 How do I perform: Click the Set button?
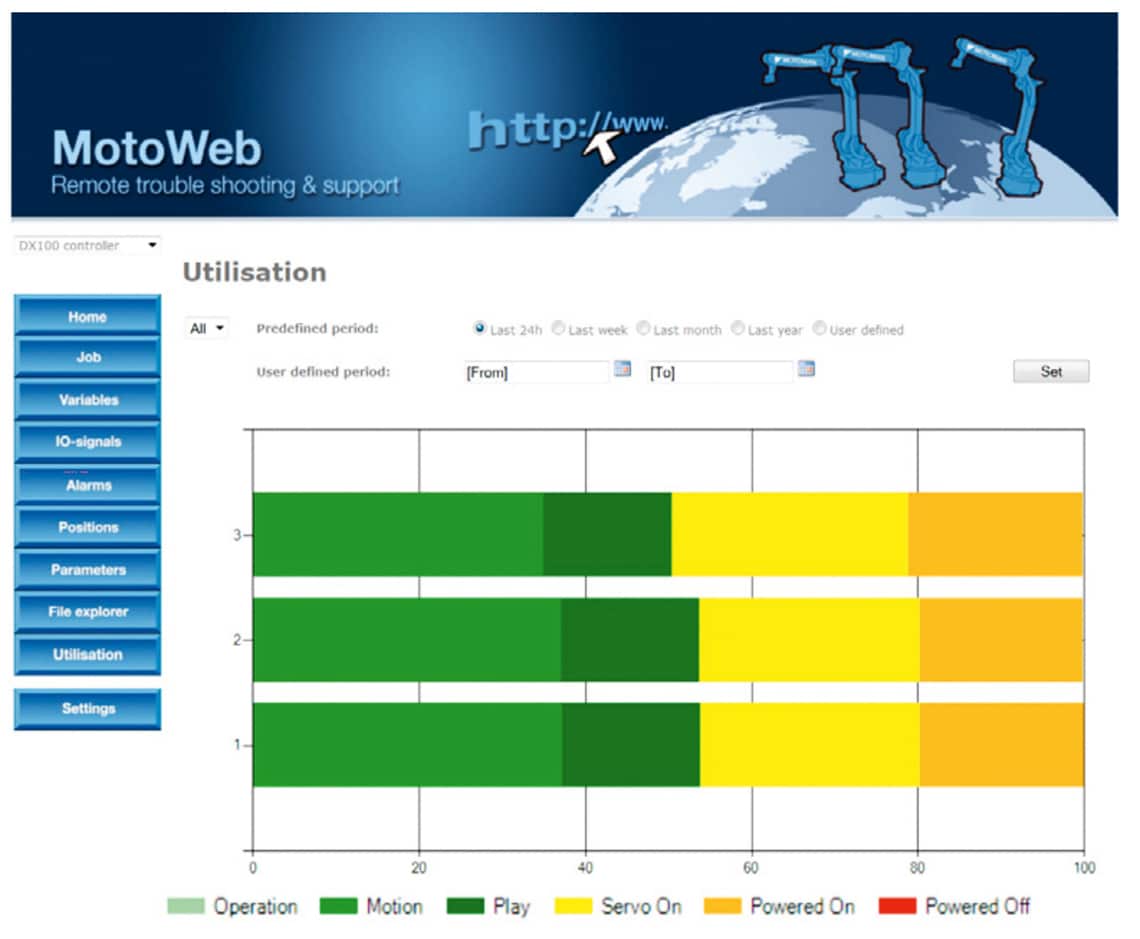1051,372
